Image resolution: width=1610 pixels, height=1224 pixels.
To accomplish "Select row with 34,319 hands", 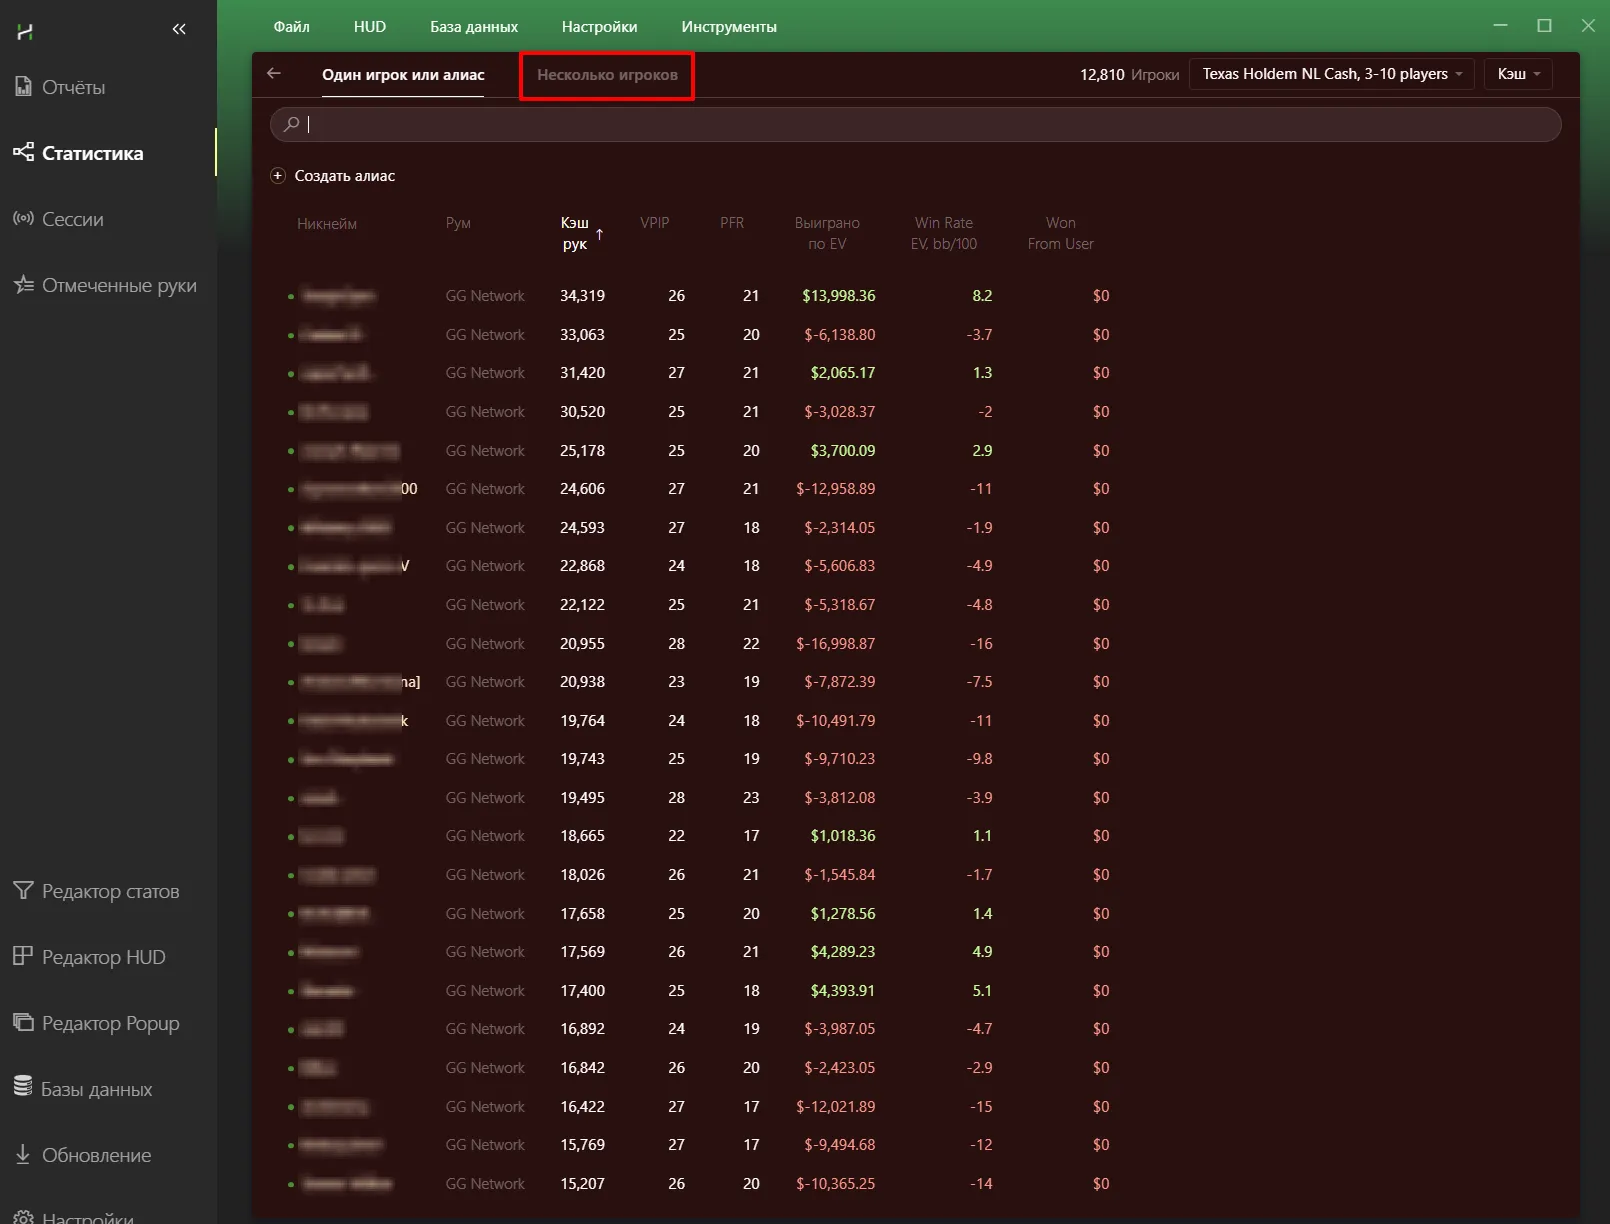I will pyautogui.click(x=700, y=296).
